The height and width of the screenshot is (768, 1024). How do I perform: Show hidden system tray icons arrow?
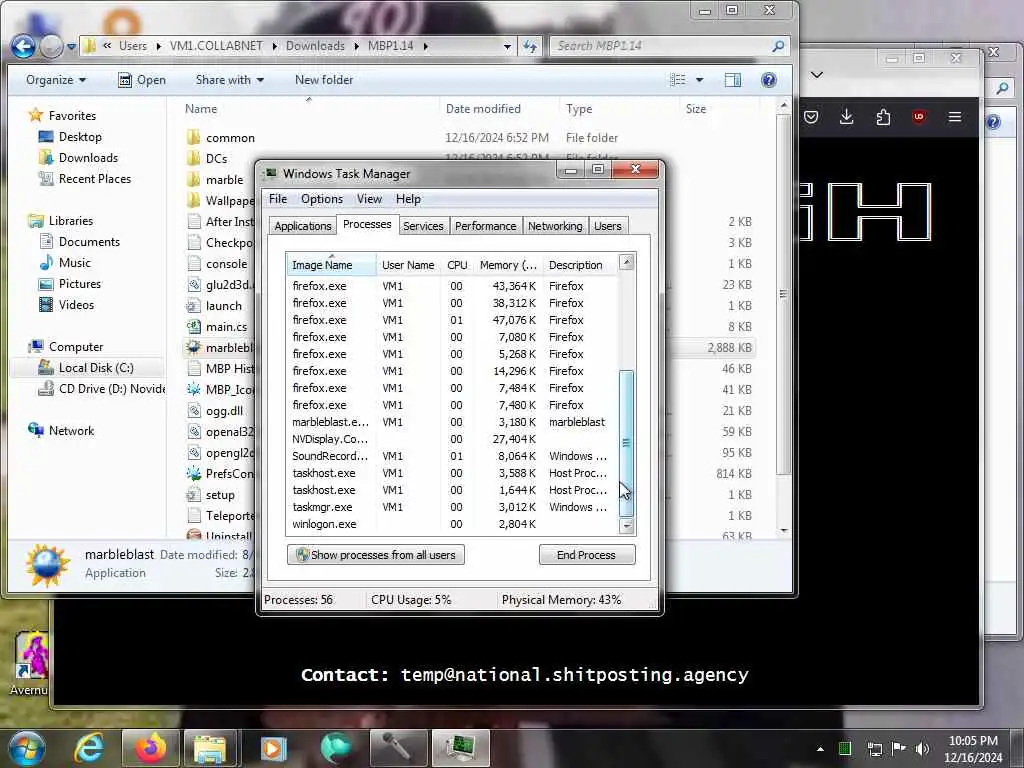820,749
